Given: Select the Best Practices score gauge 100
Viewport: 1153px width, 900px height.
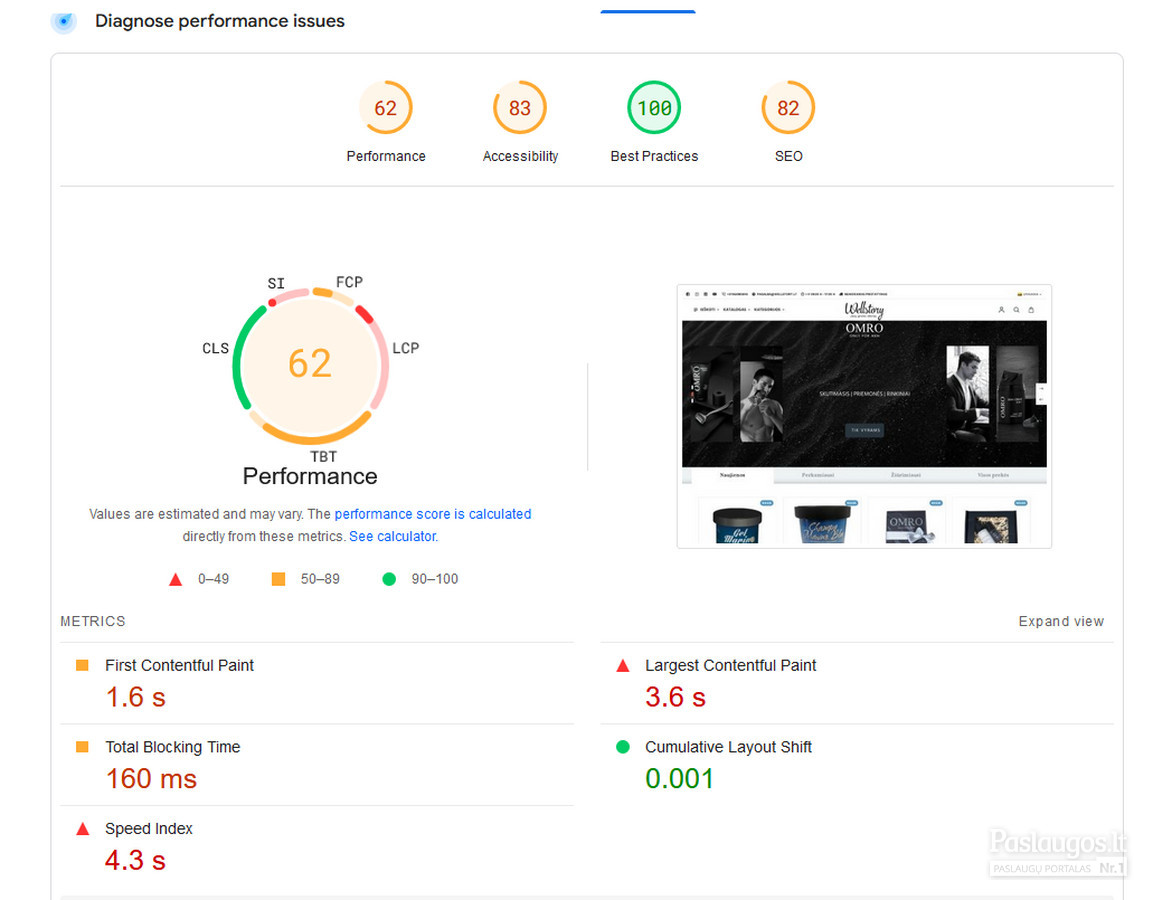Looking at the screenshot, I should click(654, 108).
